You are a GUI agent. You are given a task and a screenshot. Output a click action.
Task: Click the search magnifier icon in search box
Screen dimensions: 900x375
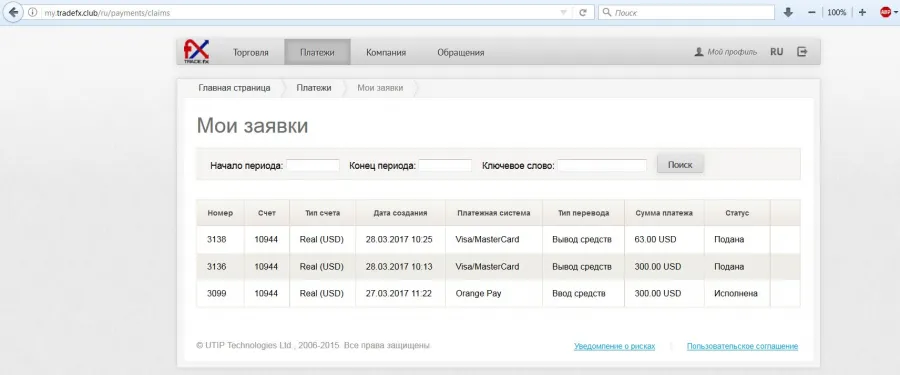tap(607, 12)
